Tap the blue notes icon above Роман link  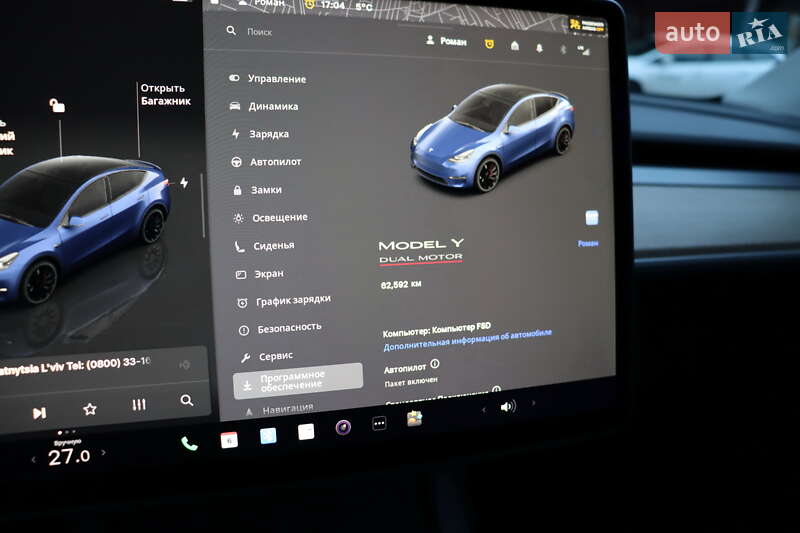point(592,218)
